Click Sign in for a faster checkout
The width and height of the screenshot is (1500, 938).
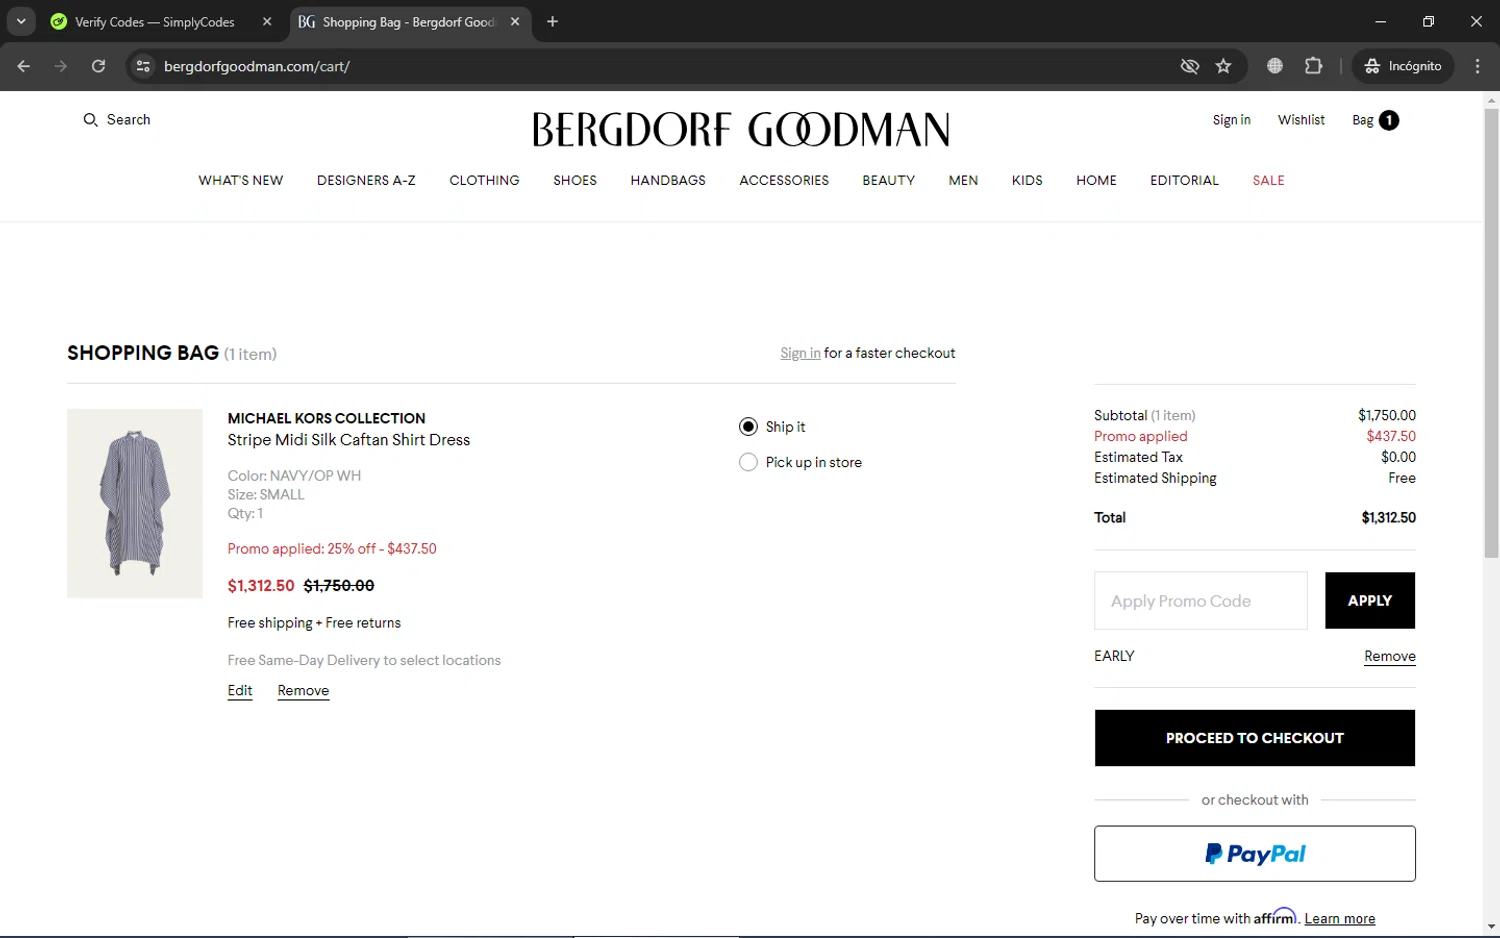800,353
